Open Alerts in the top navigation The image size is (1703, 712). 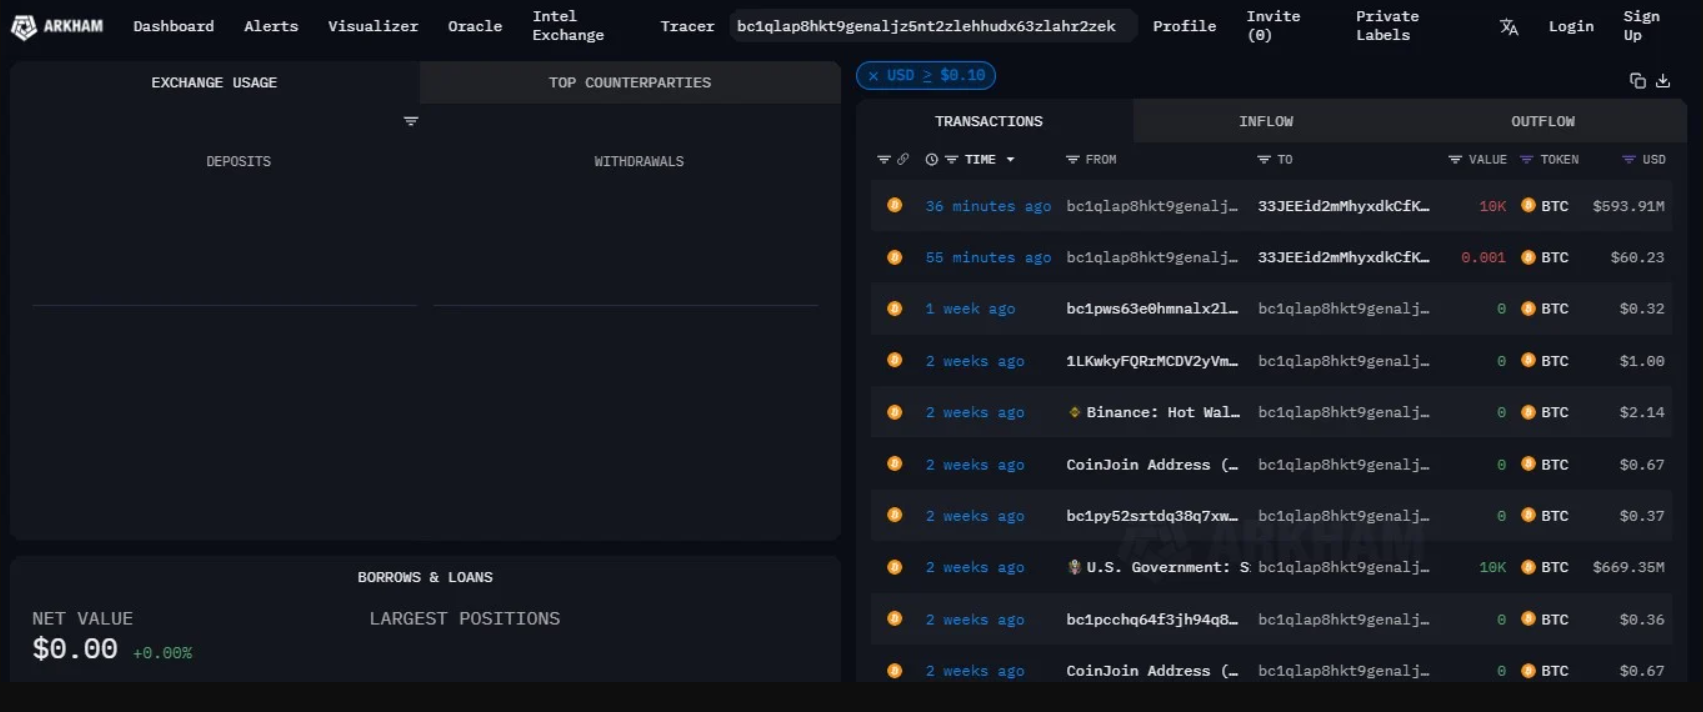[271, 26]
